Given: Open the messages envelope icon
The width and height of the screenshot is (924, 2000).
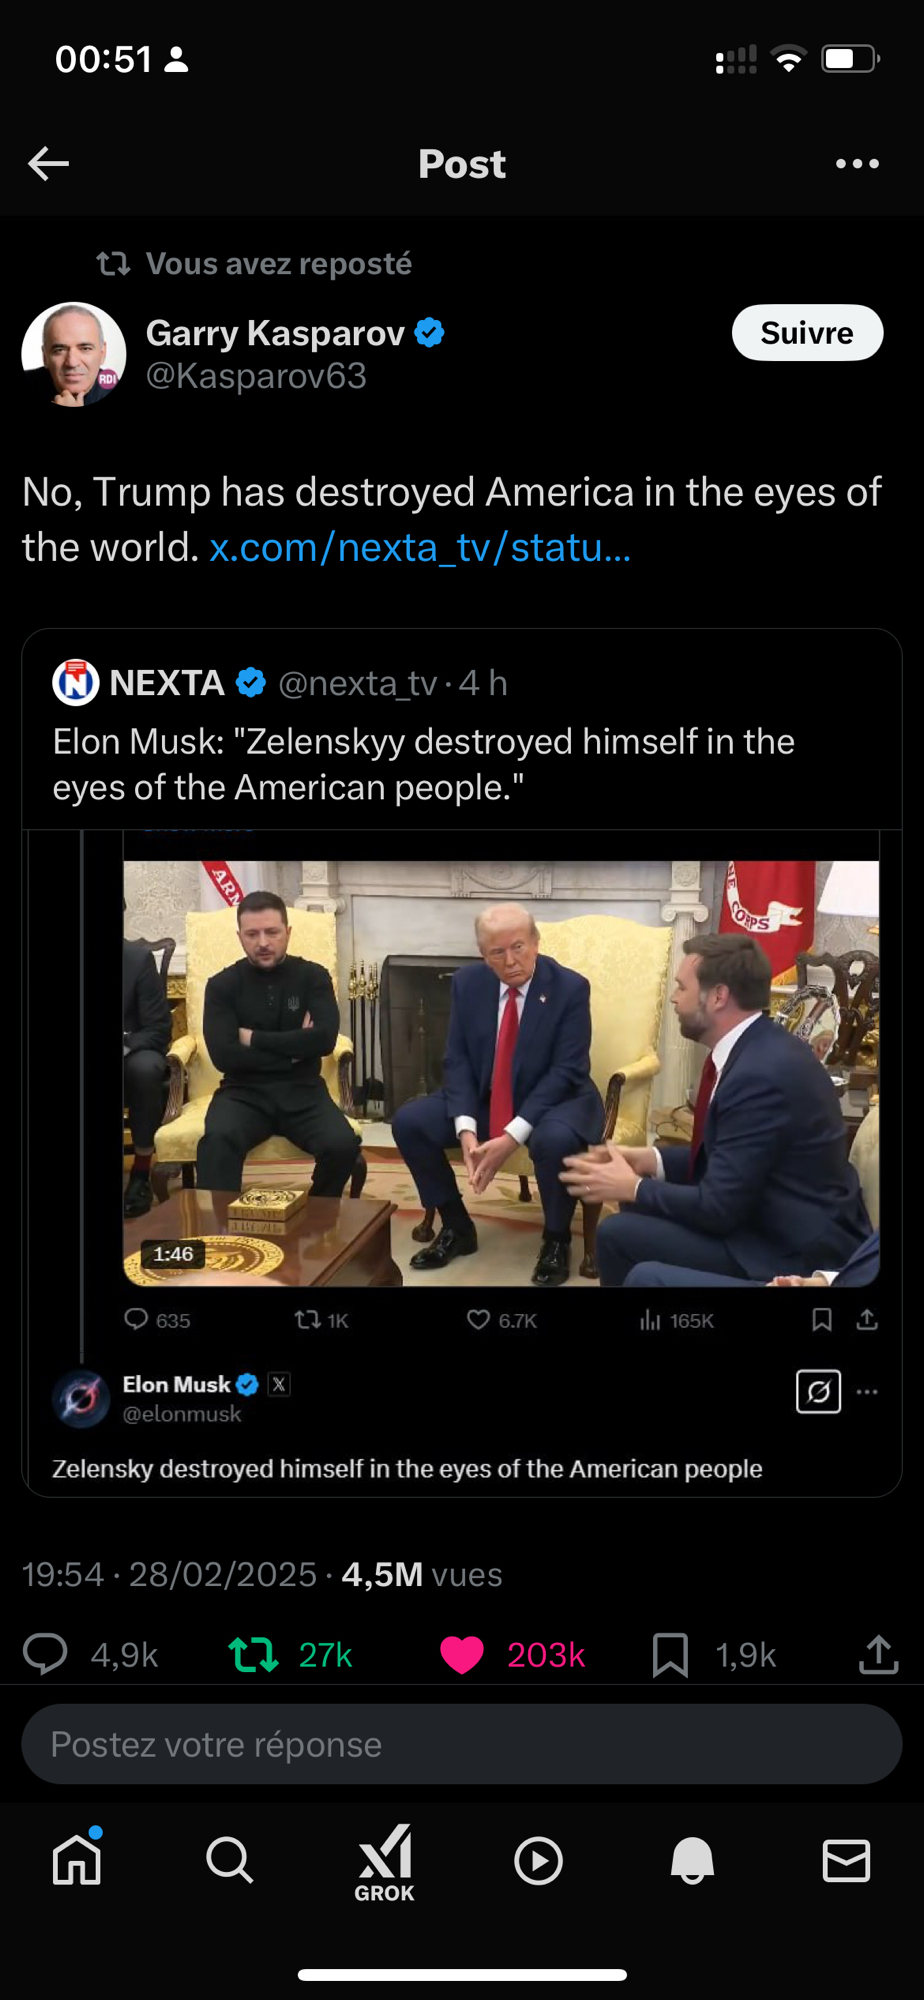Looking at the screenshot, I should coord(846,1860).
